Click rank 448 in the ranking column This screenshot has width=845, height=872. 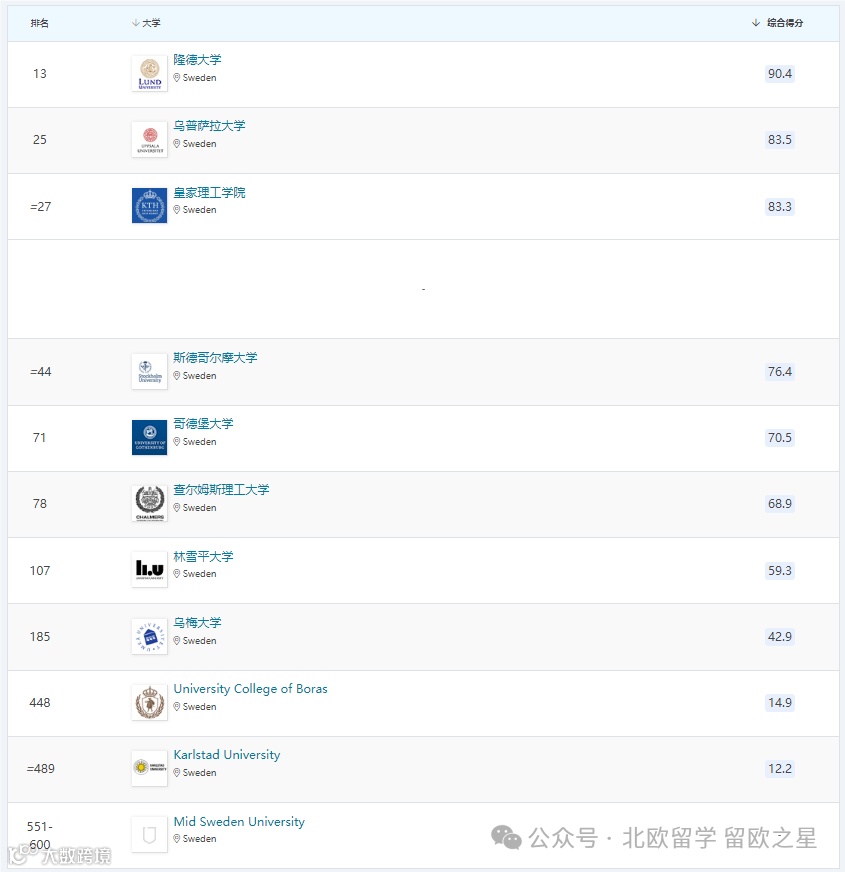point(39,702)
